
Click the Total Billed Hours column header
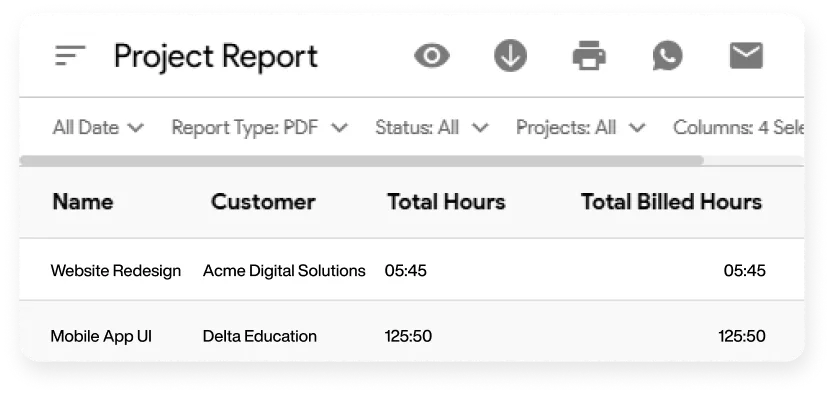point(671,202)
